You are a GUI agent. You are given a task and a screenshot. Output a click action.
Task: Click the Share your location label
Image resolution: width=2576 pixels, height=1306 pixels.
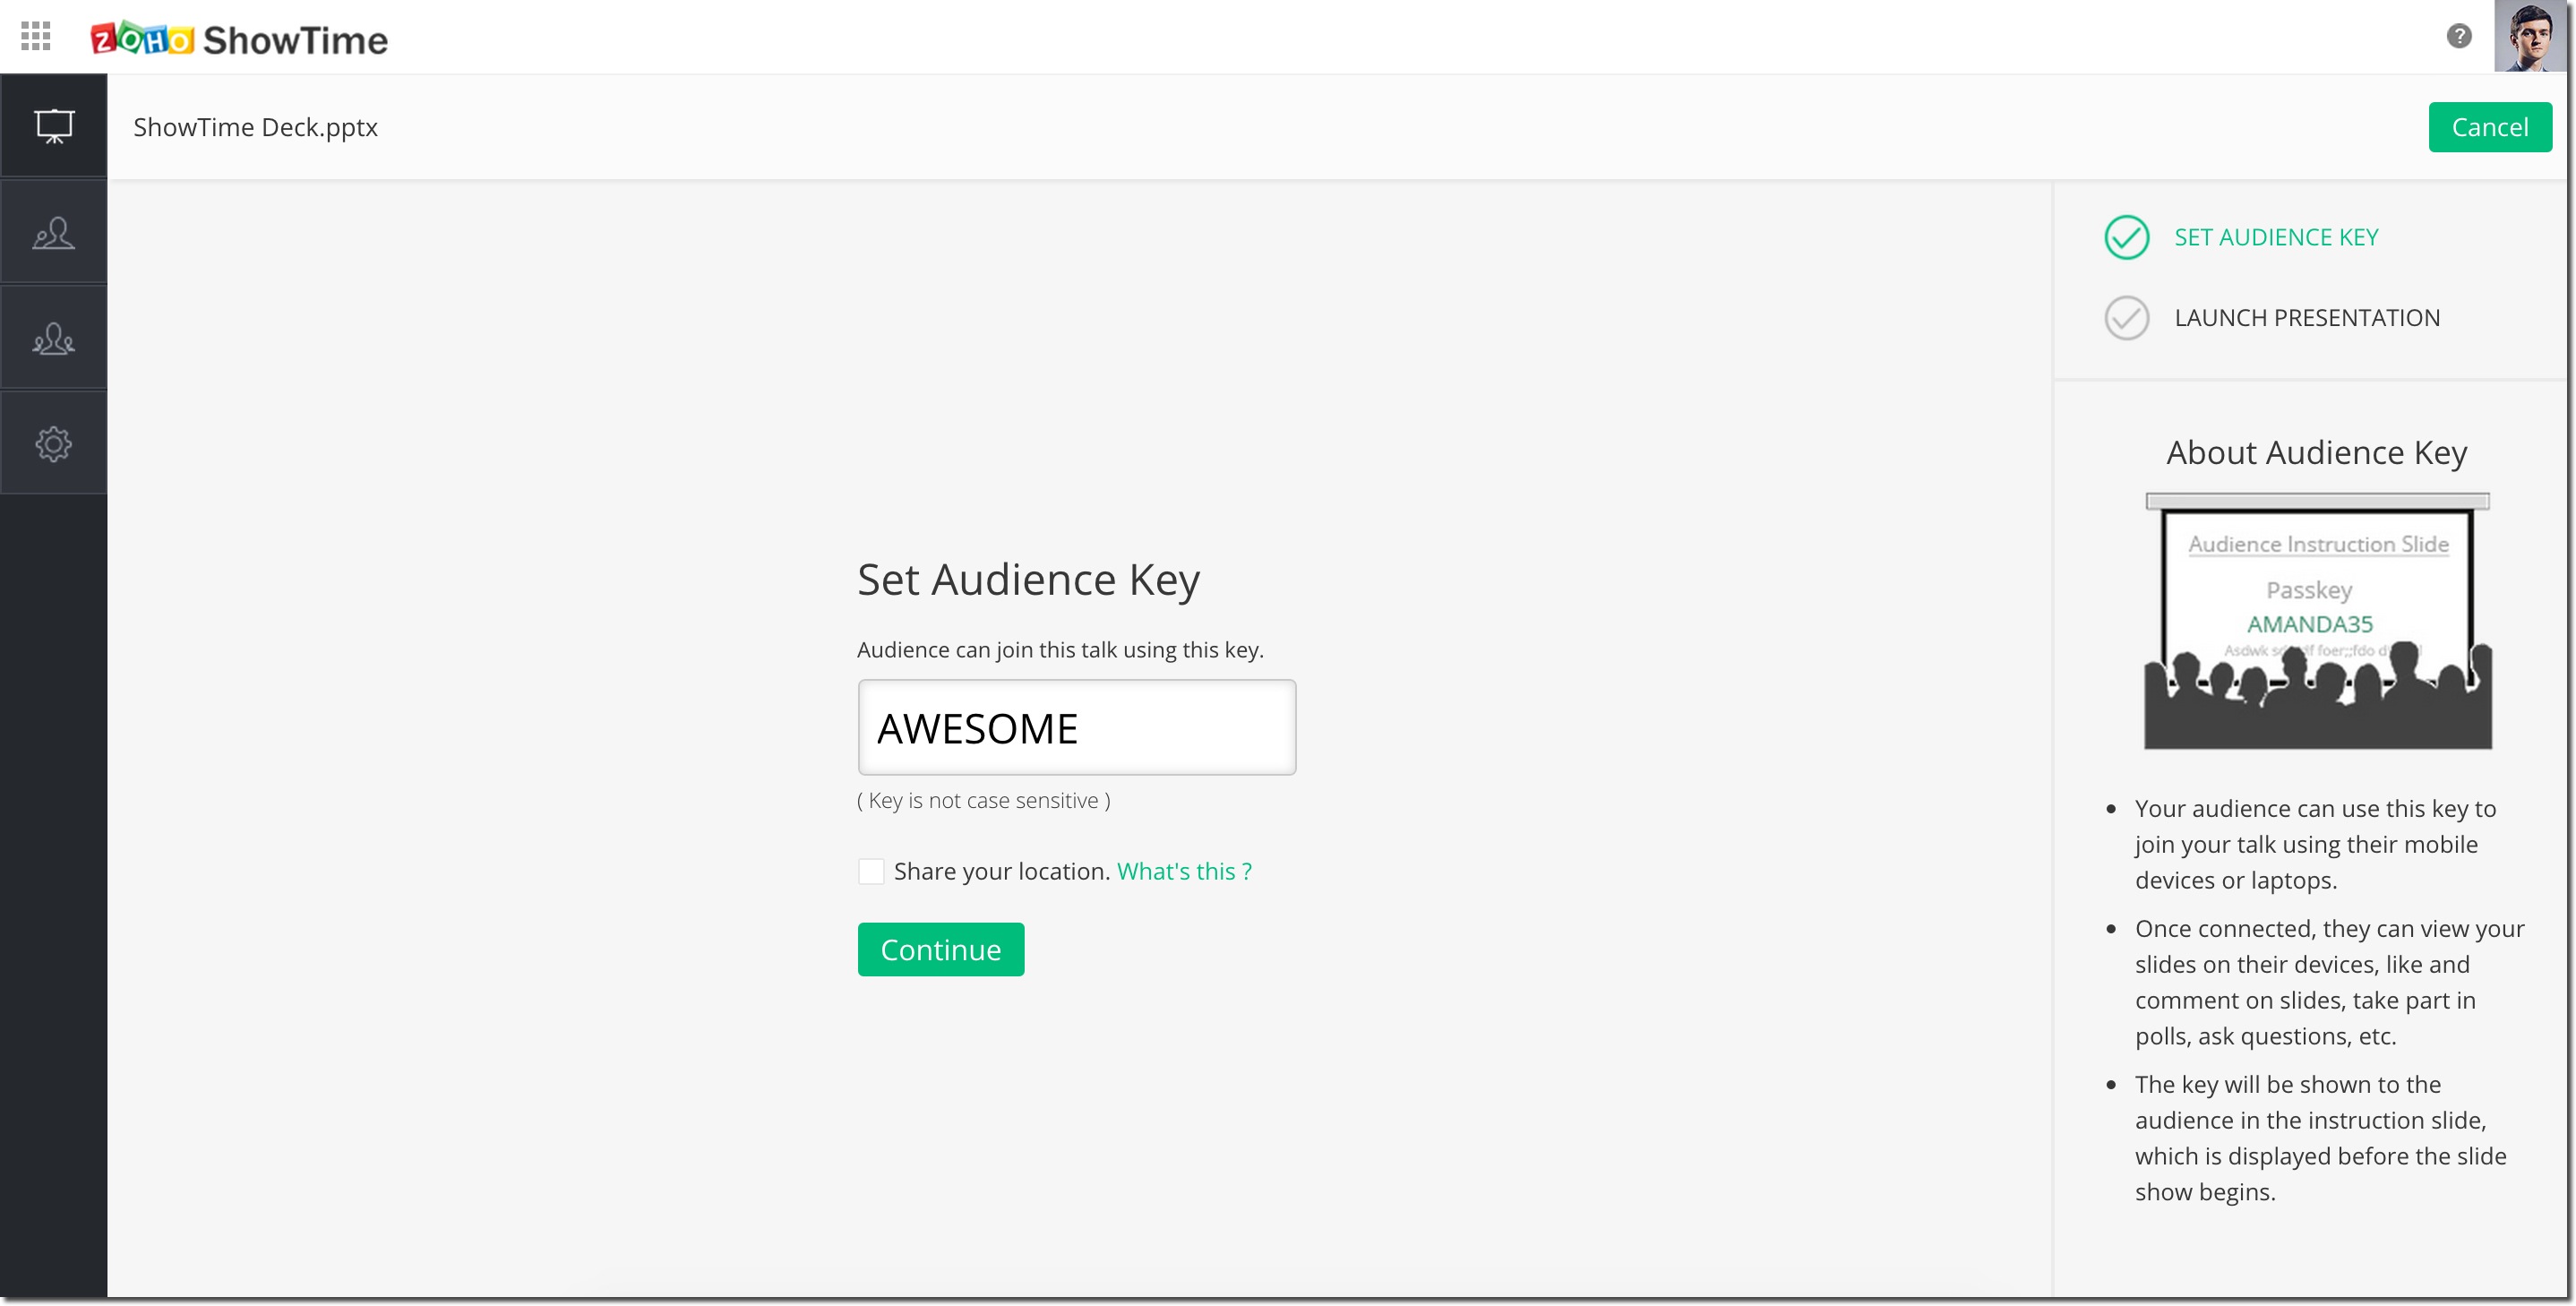tap(1001, 872)
